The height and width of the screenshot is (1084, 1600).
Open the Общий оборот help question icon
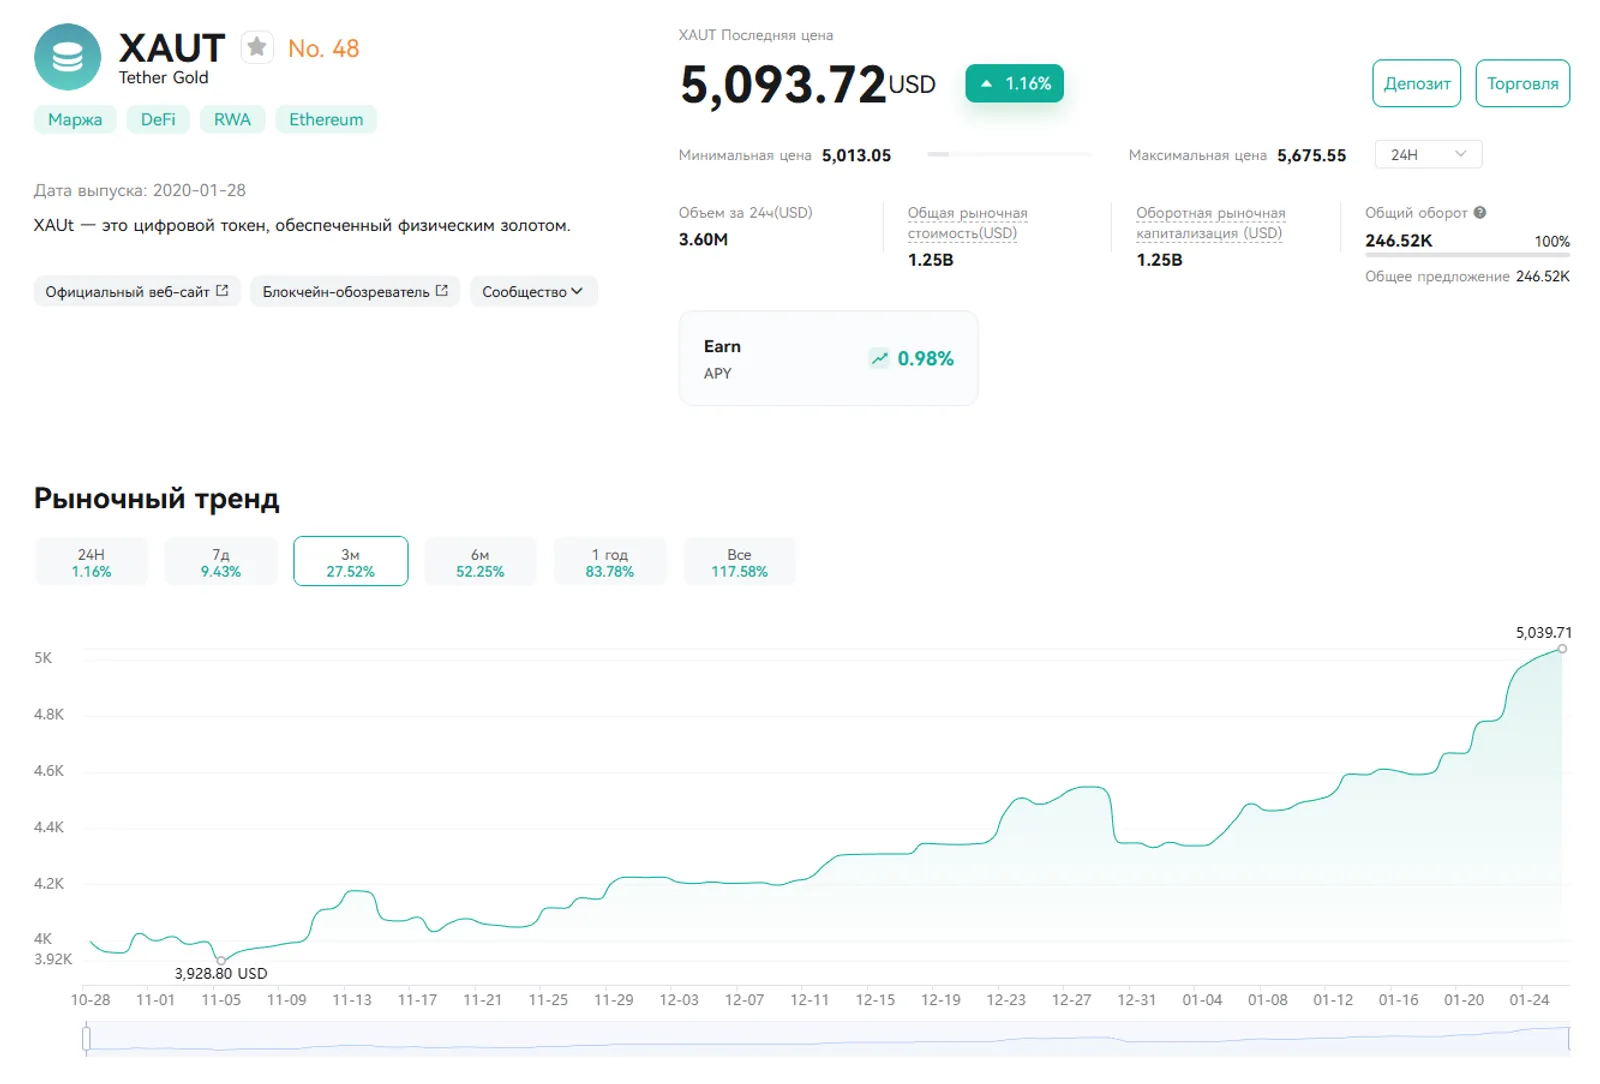click(1480, 212)
